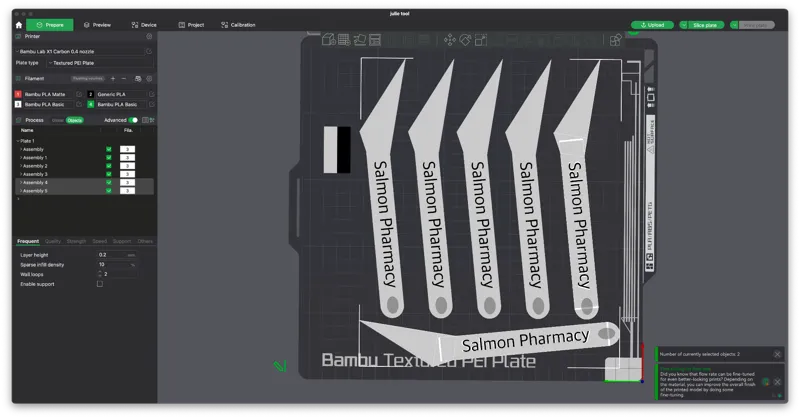
Task: Click red filament 1 color swatch
Action: point(18,94)
